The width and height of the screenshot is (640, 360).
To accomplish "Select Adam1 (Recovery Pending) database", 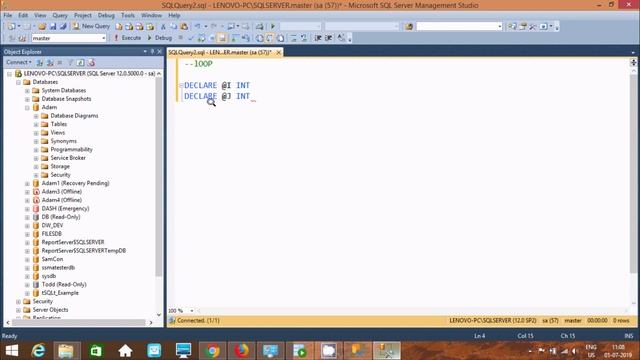I will [x=75, y=183].
